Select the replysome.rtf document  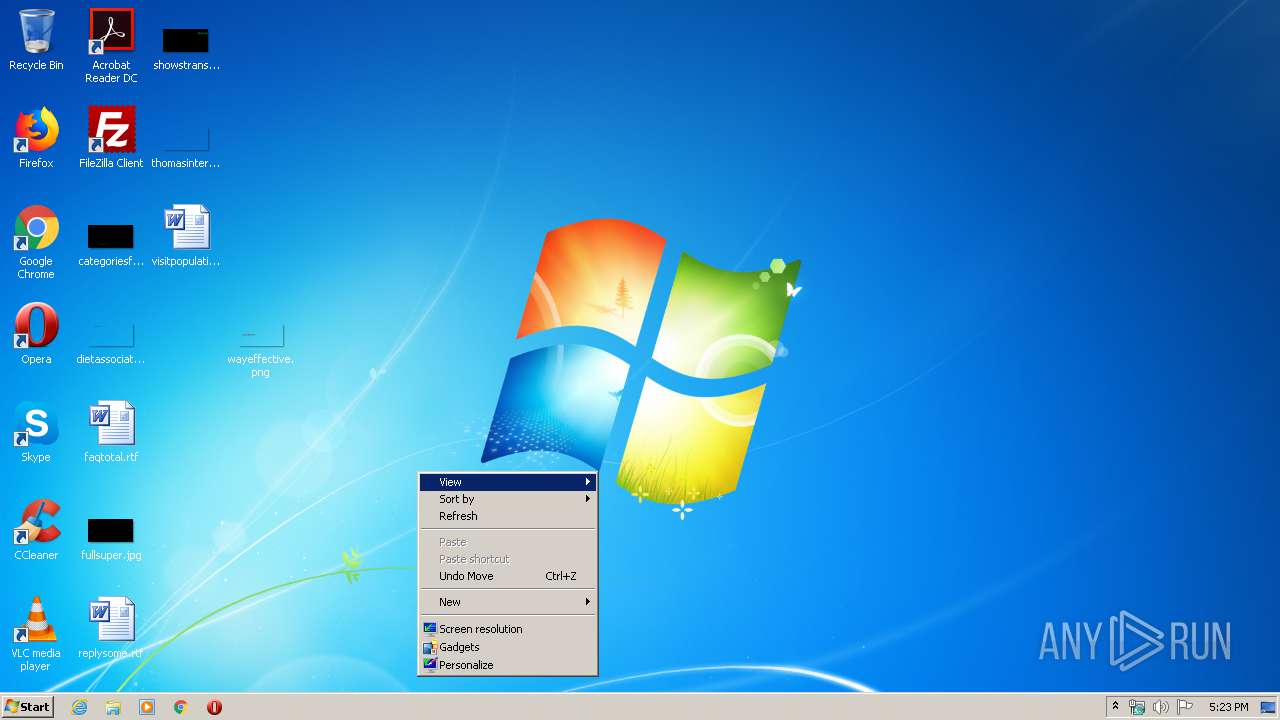[x=111, y=628]
